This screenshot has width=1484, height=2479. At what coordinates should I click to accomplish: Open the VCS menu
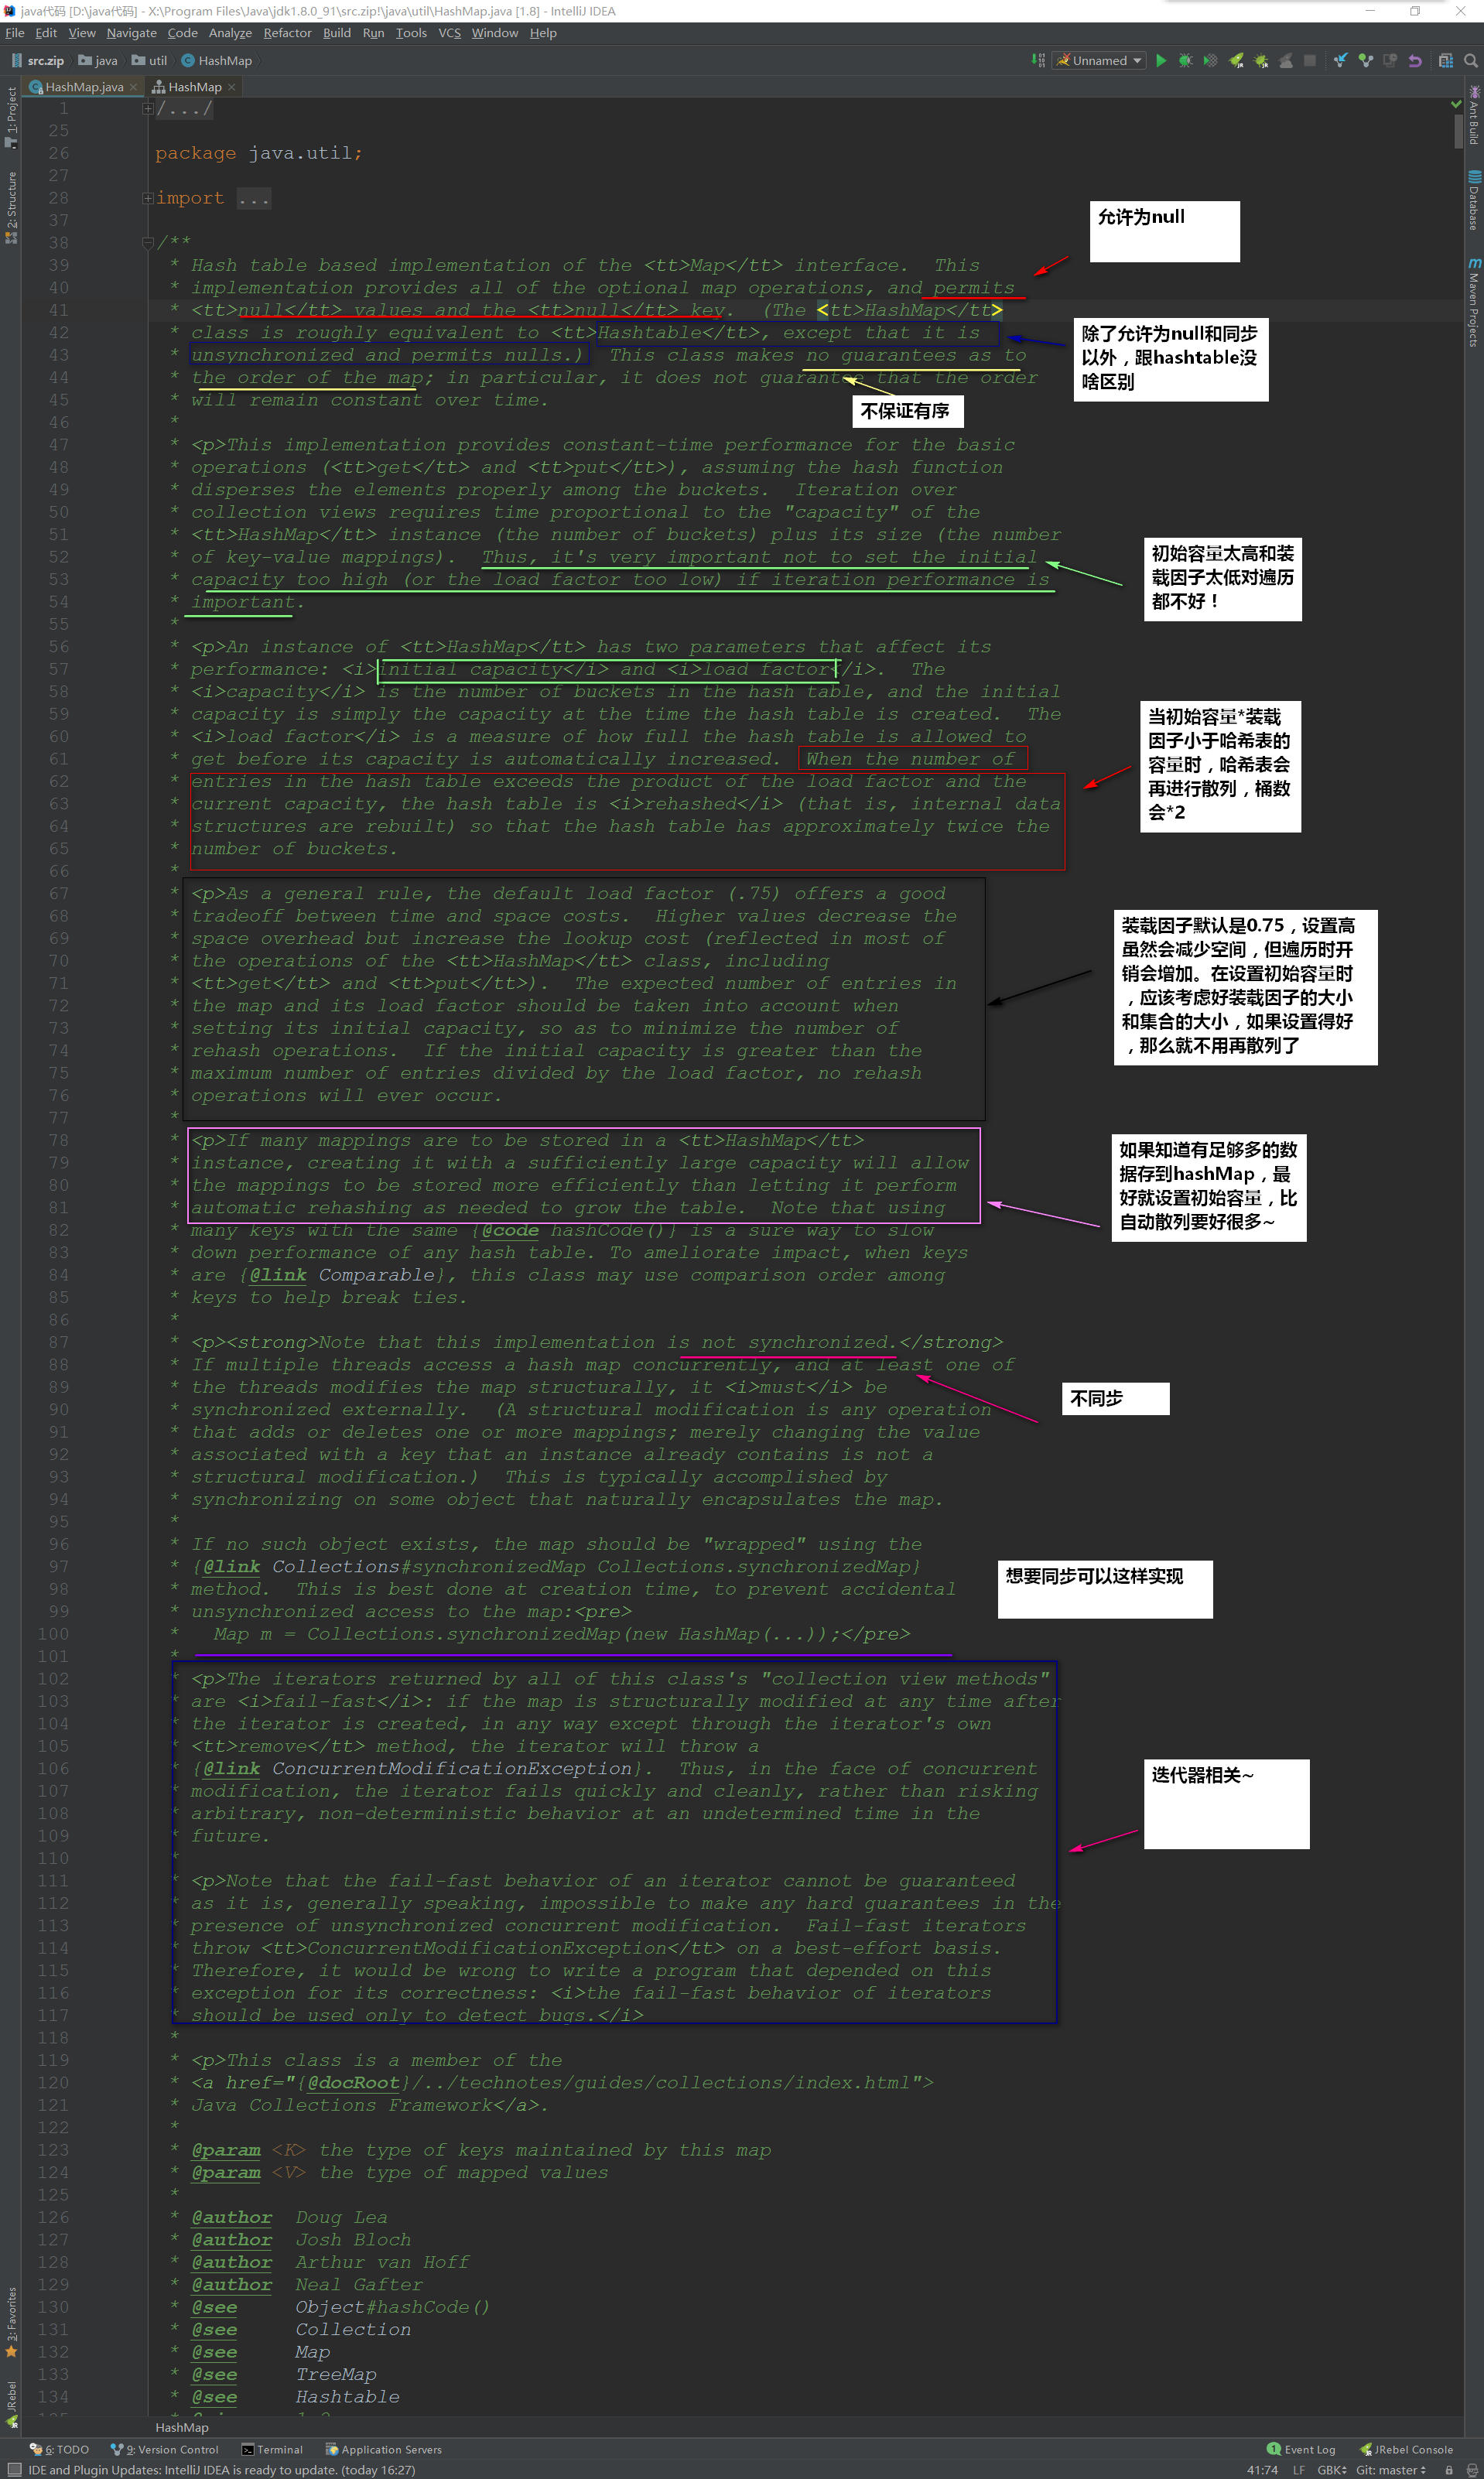point(449,33)
